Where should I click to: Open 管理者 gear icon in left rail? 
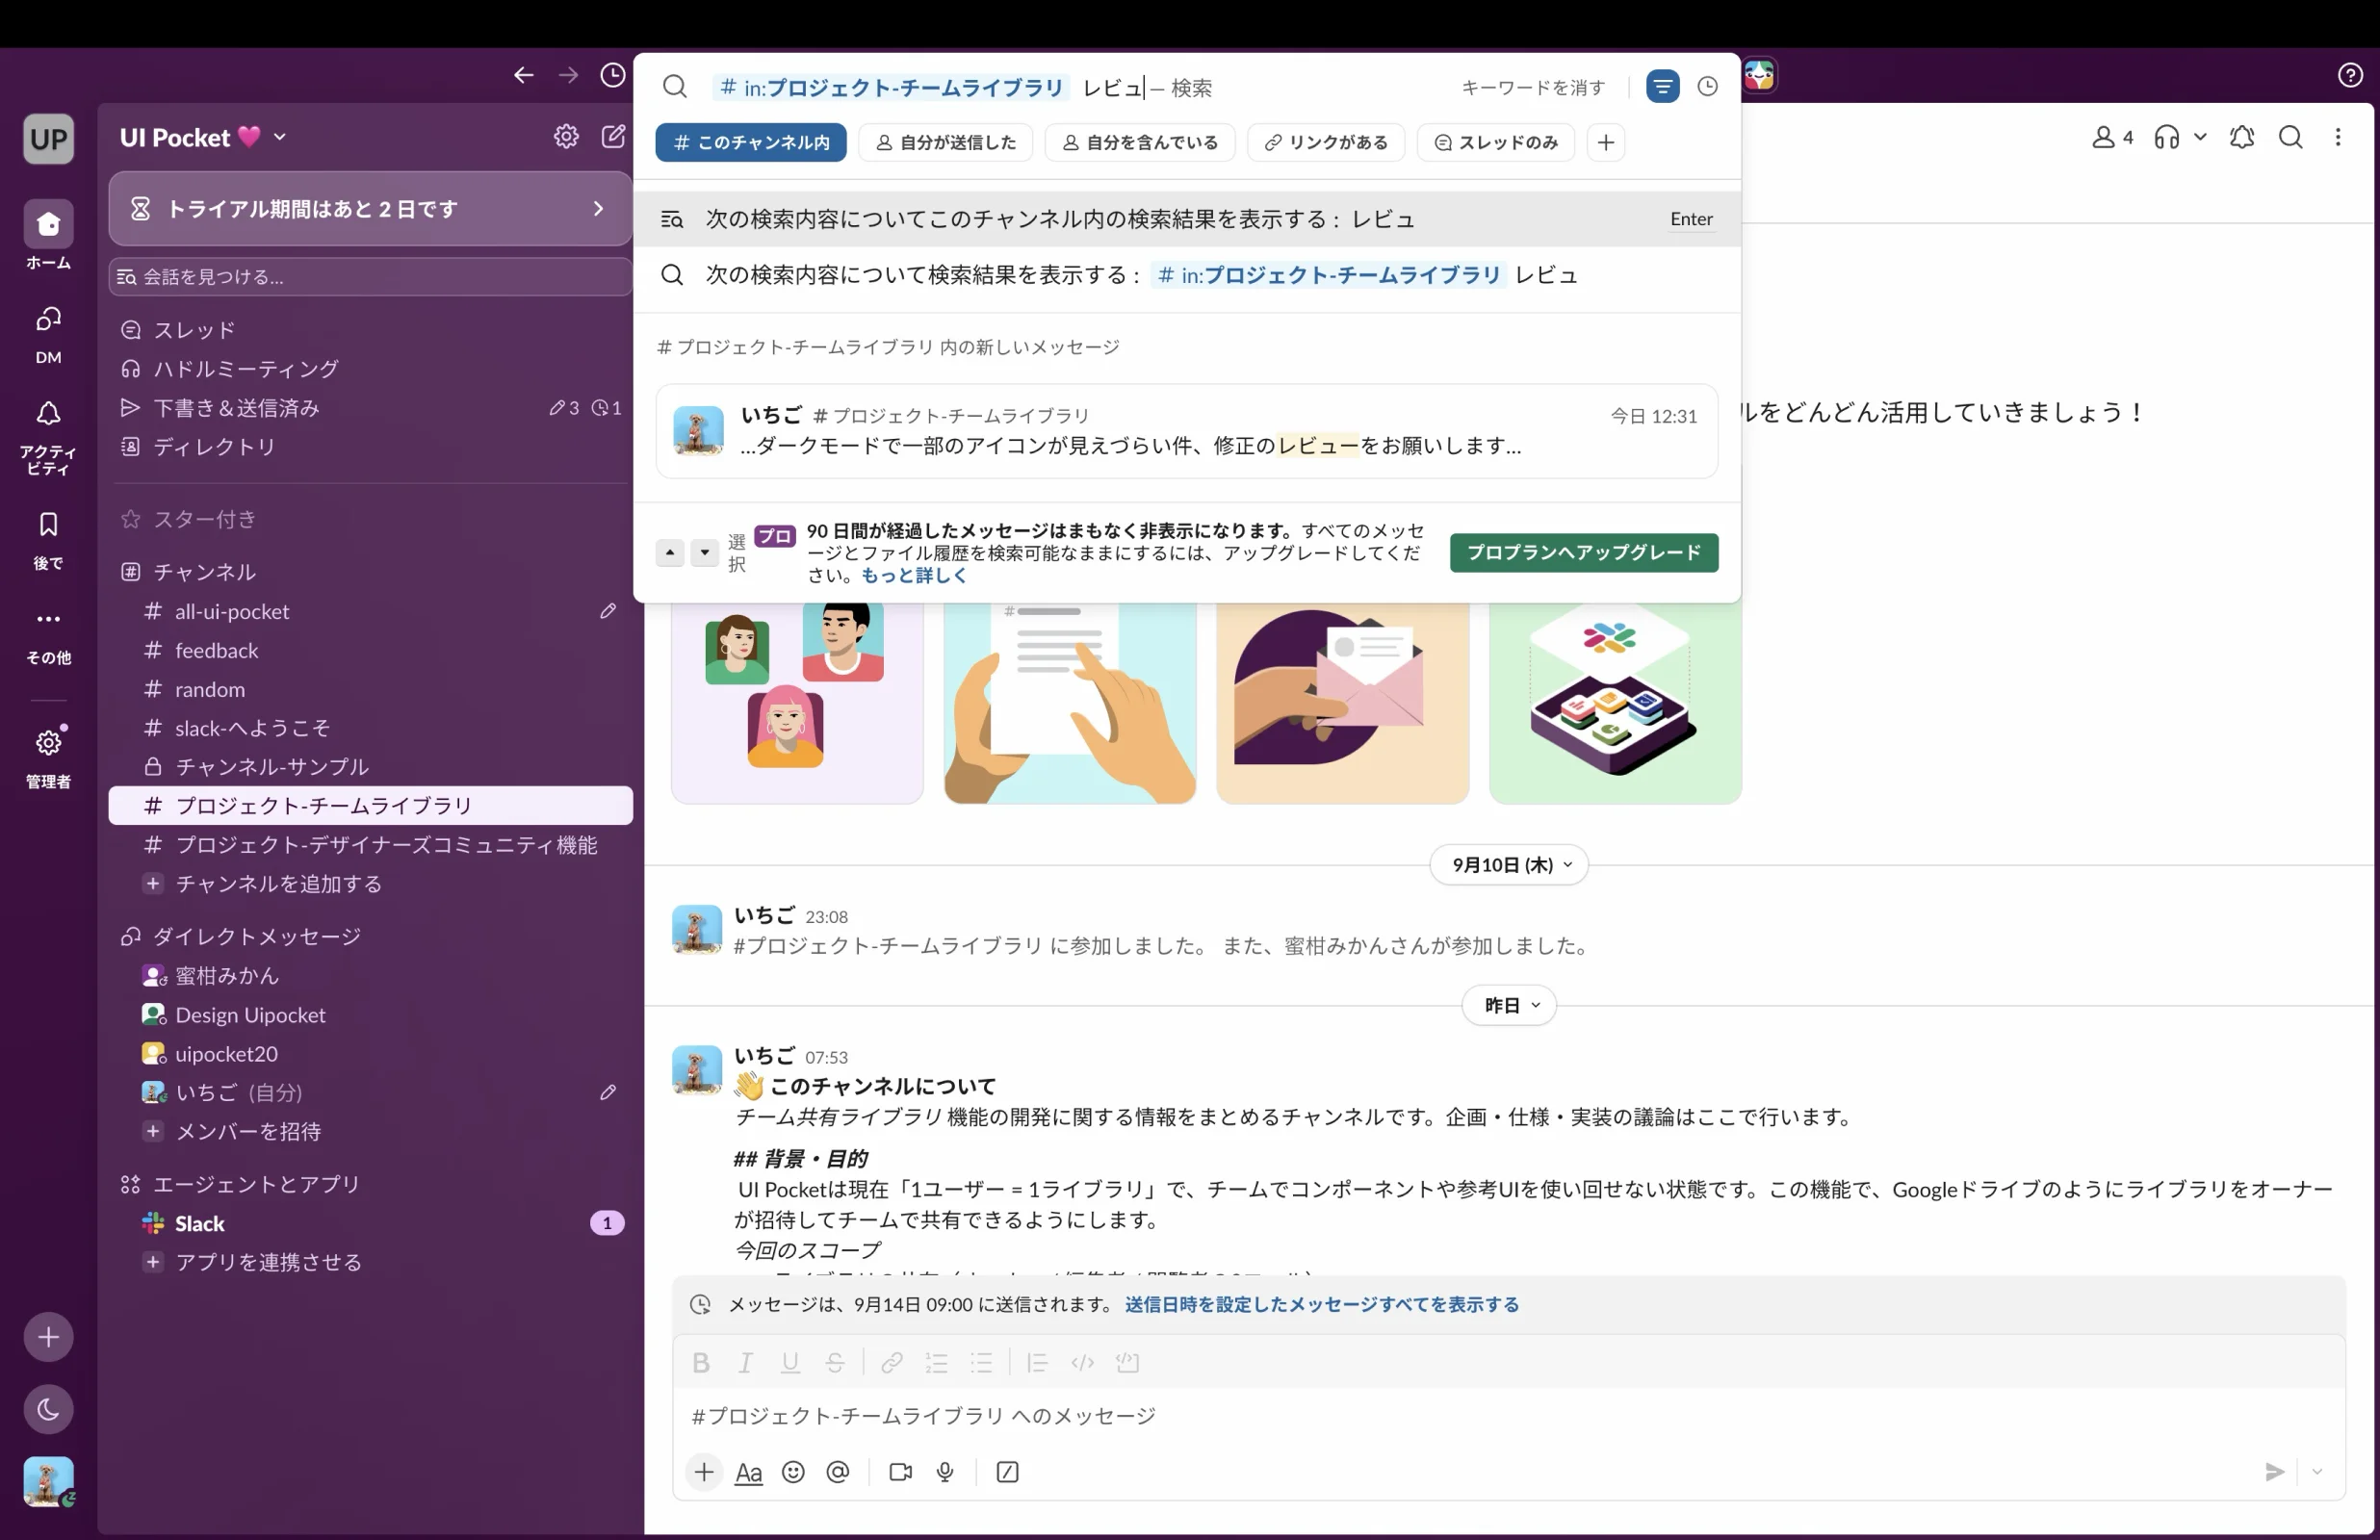point(48,743)
